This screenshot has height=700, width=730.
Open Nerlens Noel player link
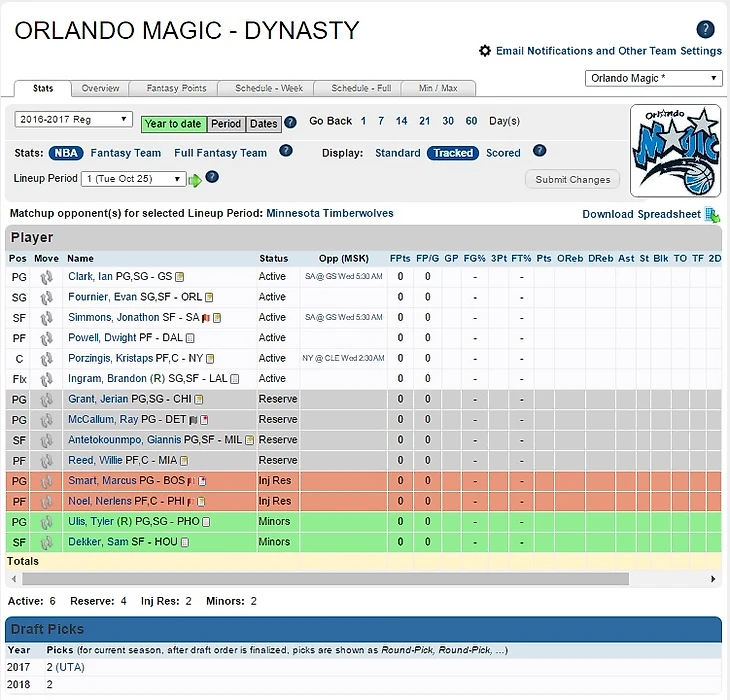pos(100,501)
